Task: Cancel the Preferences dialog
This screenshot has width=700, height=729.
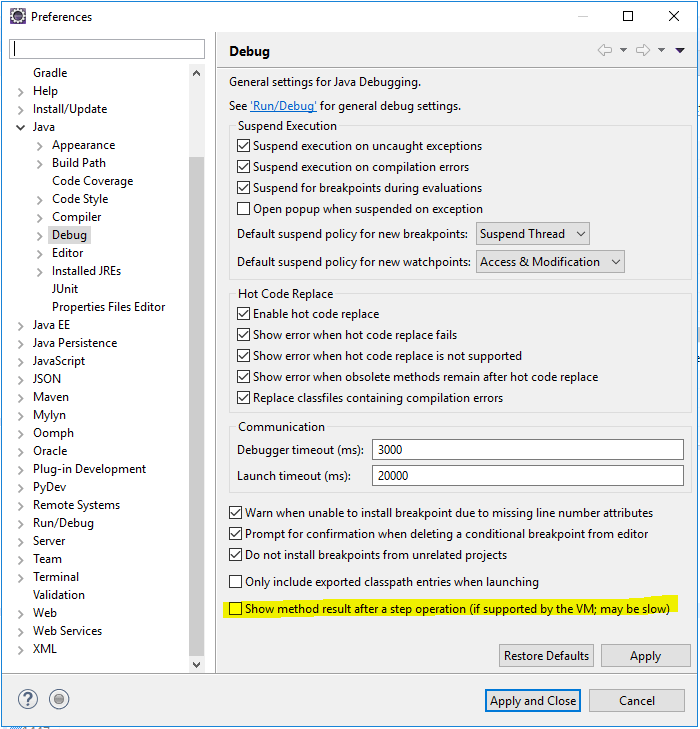Action: (637, 700)
